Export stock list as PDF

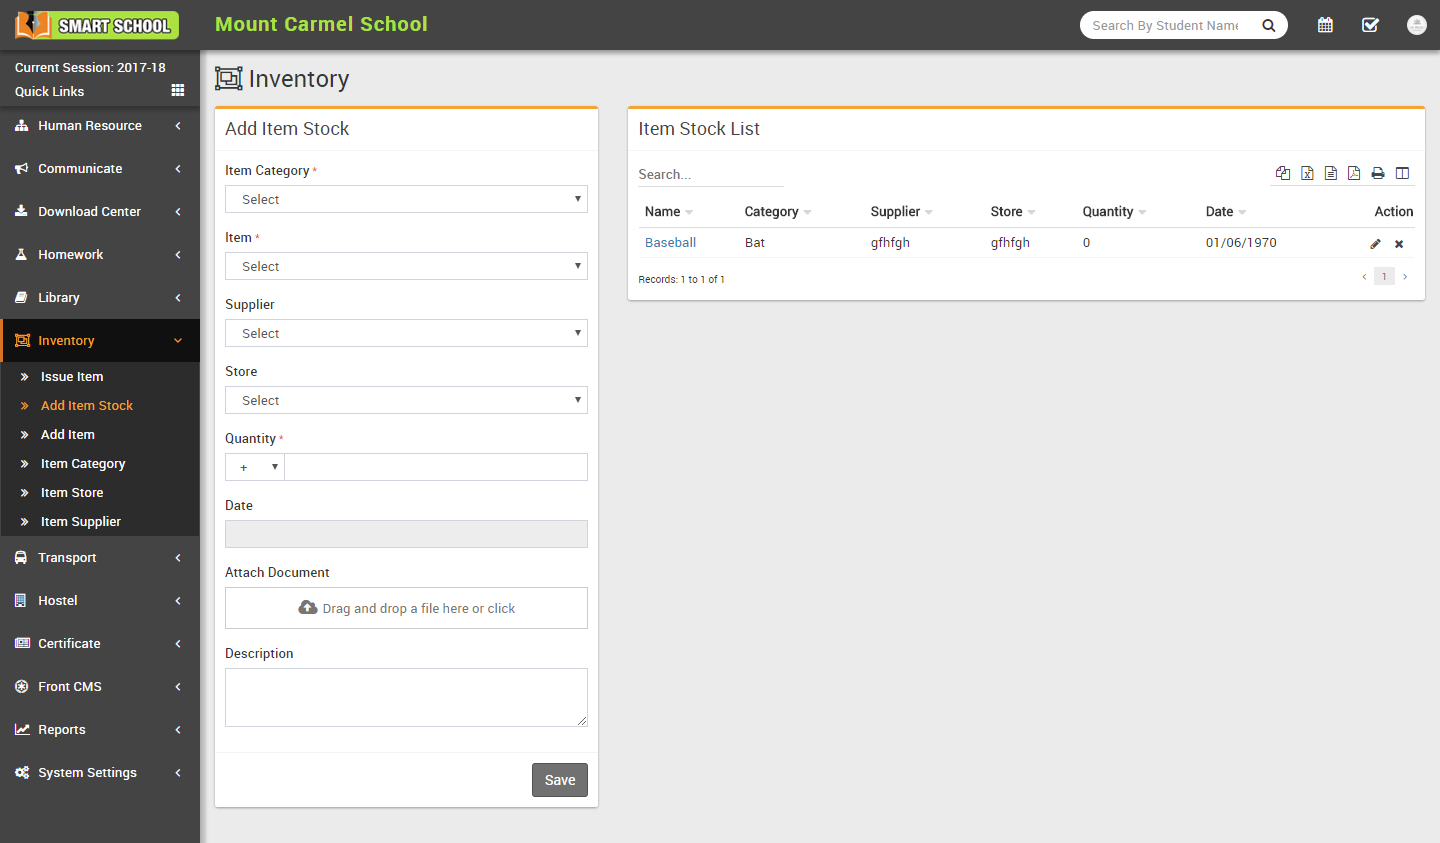[1354, 173]
